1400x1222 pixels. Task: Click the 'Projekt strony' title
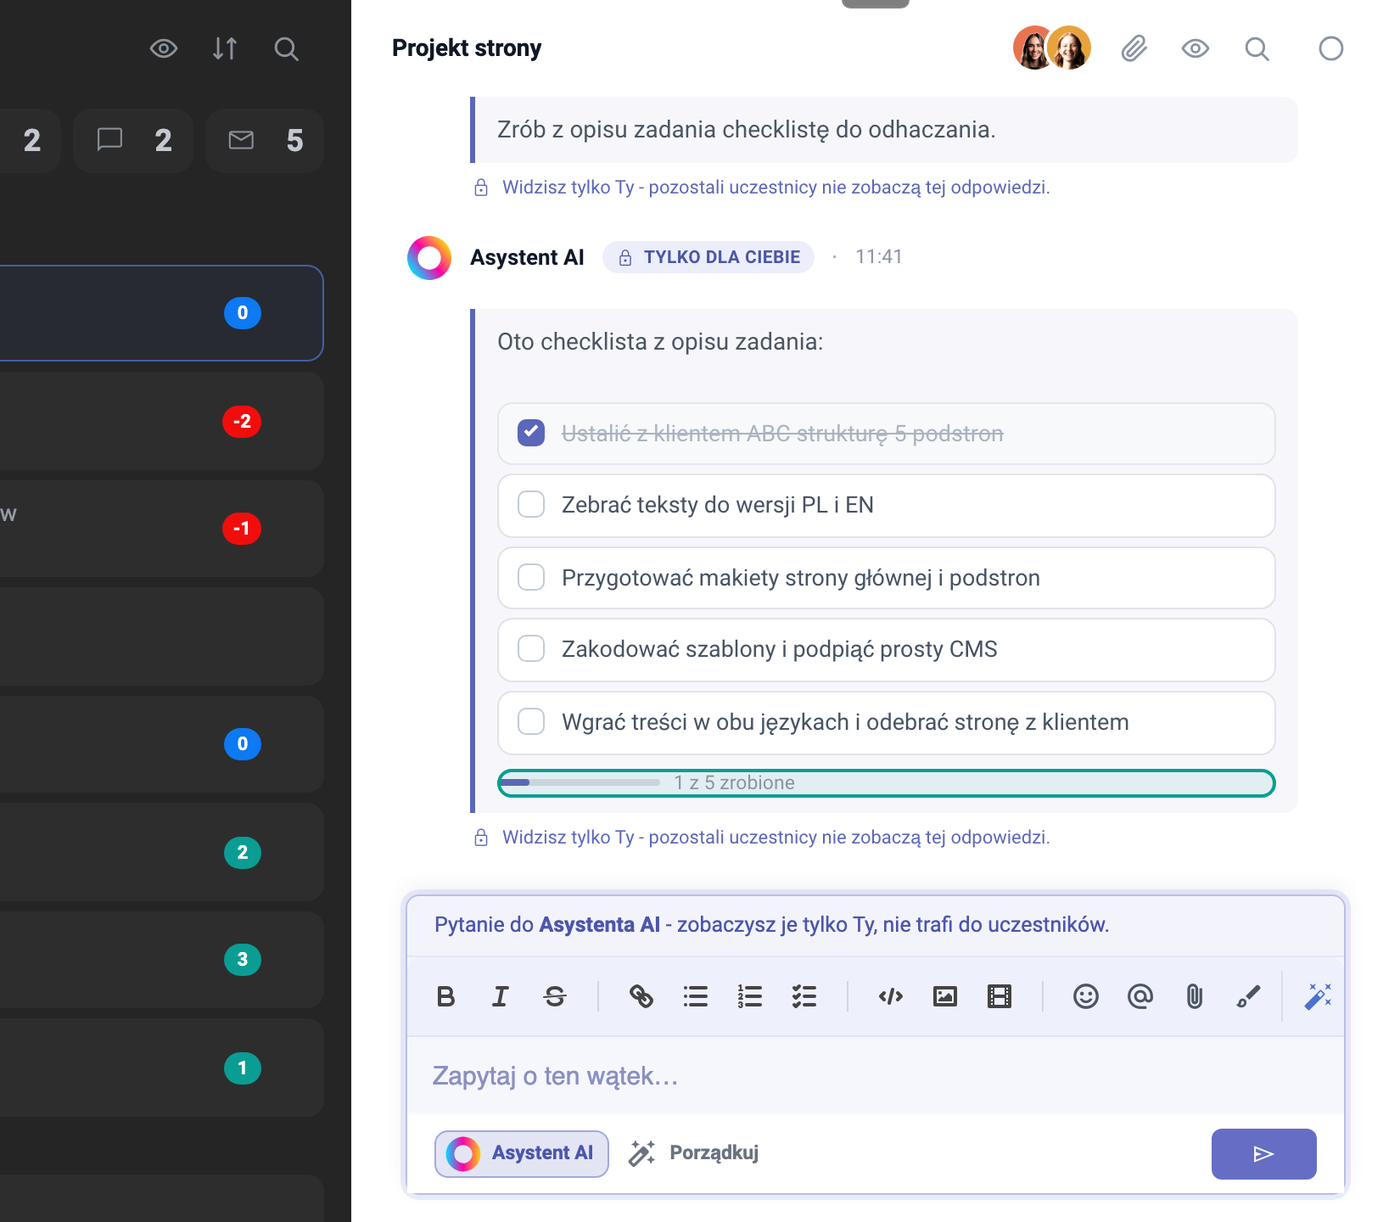467,48
